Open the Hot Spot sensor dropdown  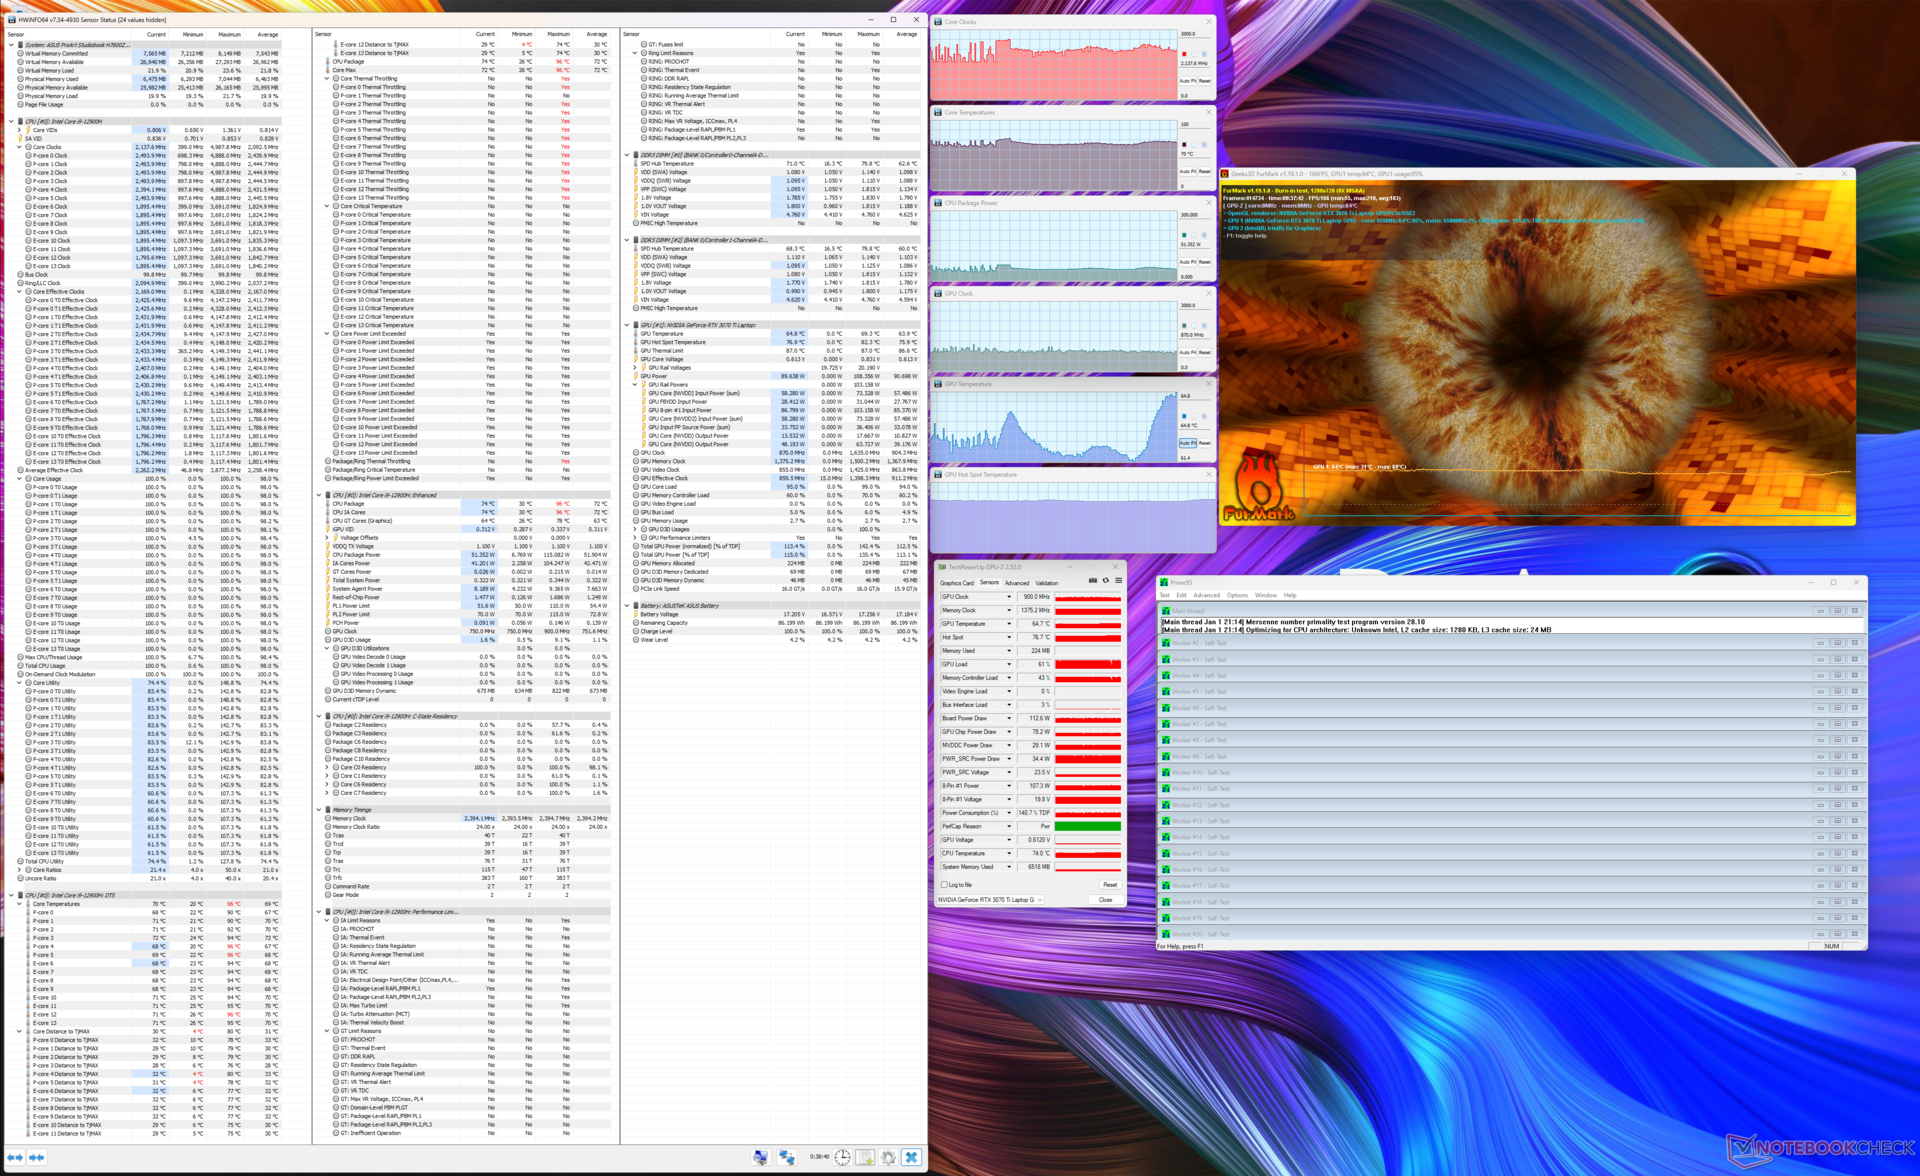(1008, 637)
